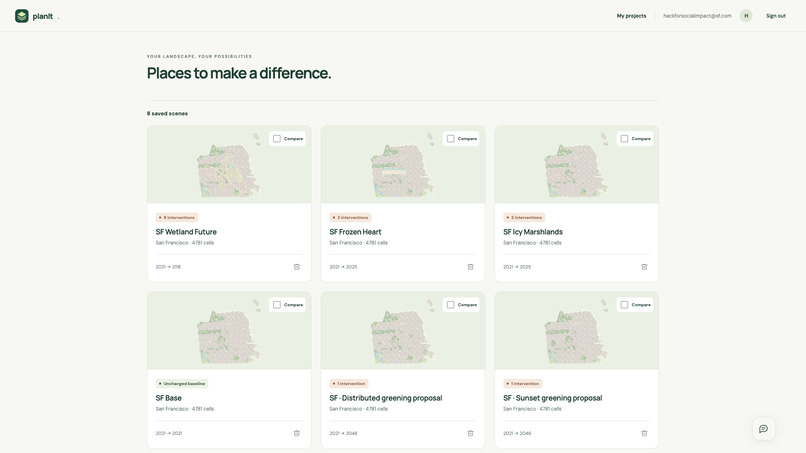This screenshot has height=453, width=806.
Task: Open the SF Frozen Heart title
Action: tap(355, 232)
